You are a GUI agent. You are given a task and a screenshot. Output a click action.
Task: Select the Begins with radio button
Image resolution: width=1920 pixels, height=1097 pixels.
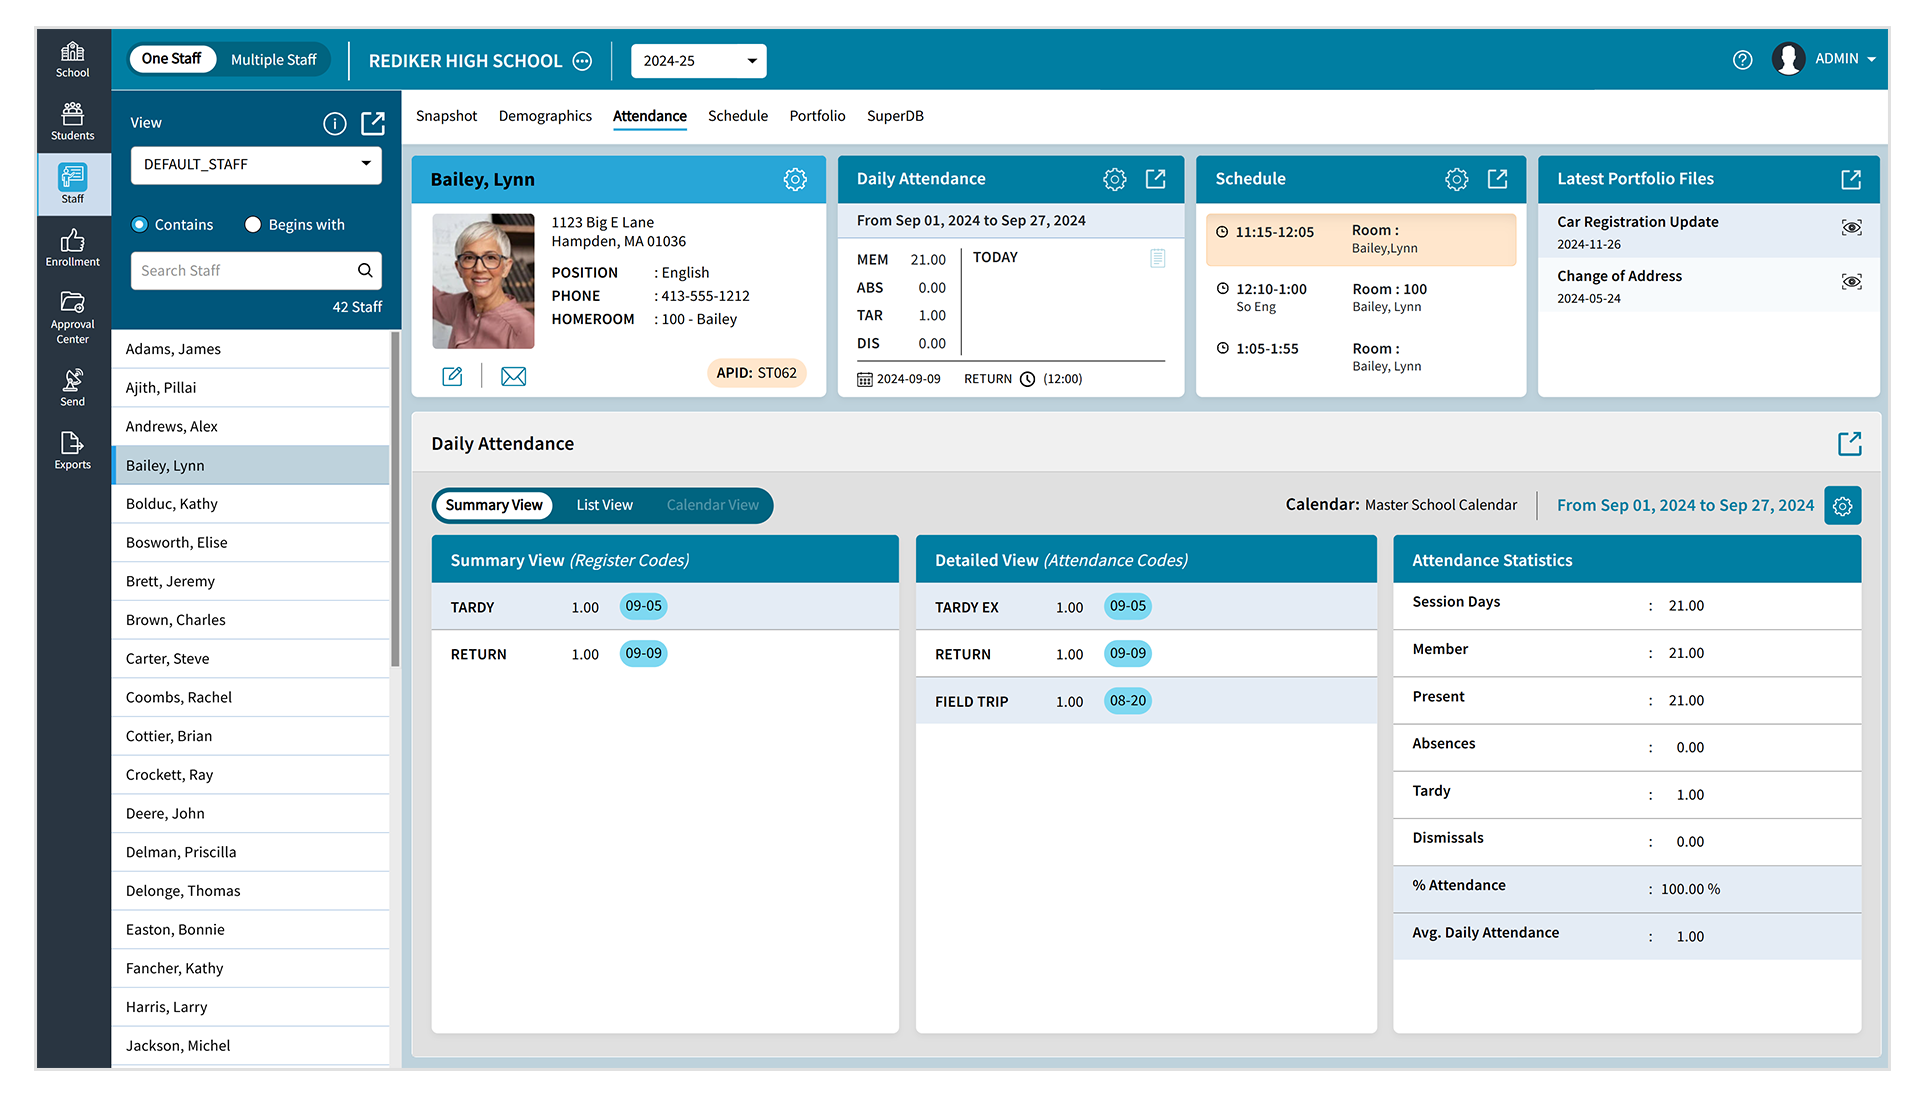point(253,225)
